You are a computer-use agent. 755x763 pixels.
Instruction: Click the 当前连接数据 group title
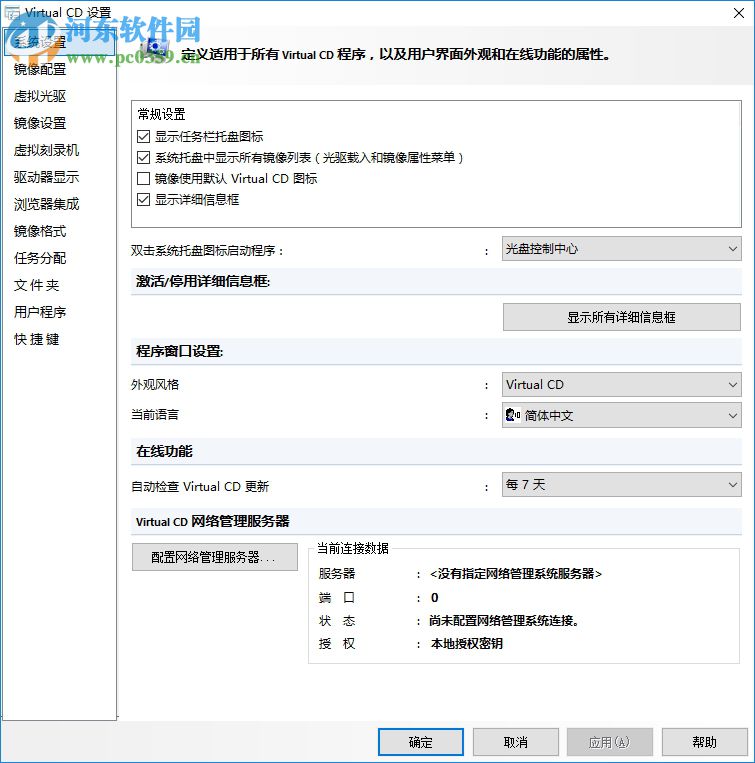[x=353, y=548]
